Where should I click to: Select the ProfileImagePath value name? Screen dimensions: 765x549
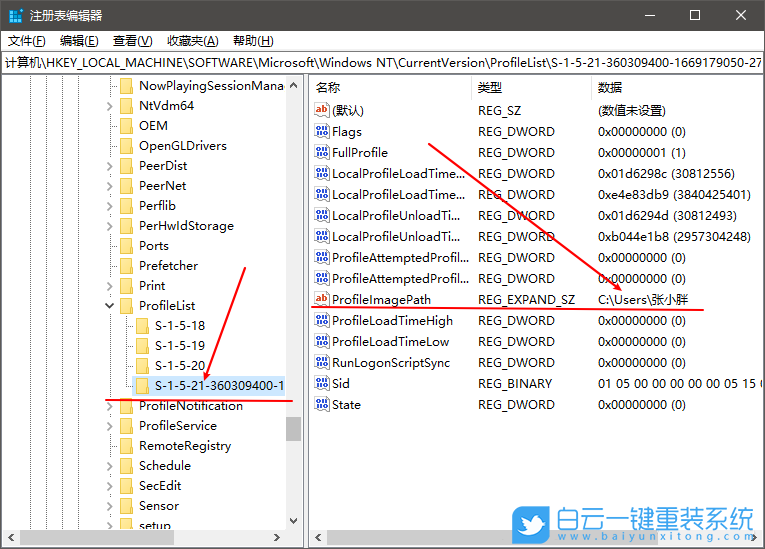(x=382, y=300)
